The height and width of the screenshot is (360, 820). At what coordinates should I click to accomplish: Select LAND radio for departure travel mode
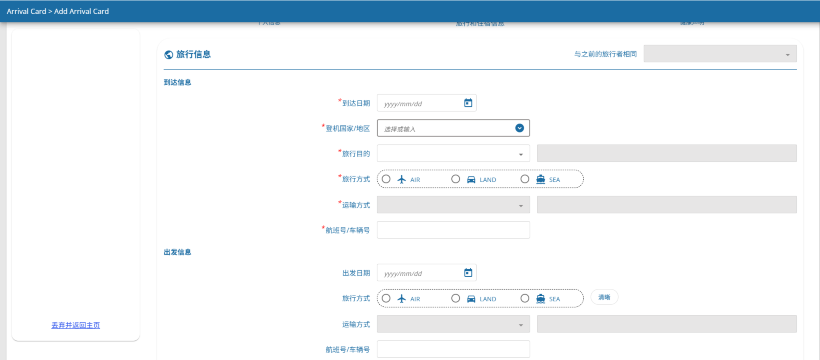(455, 298)
